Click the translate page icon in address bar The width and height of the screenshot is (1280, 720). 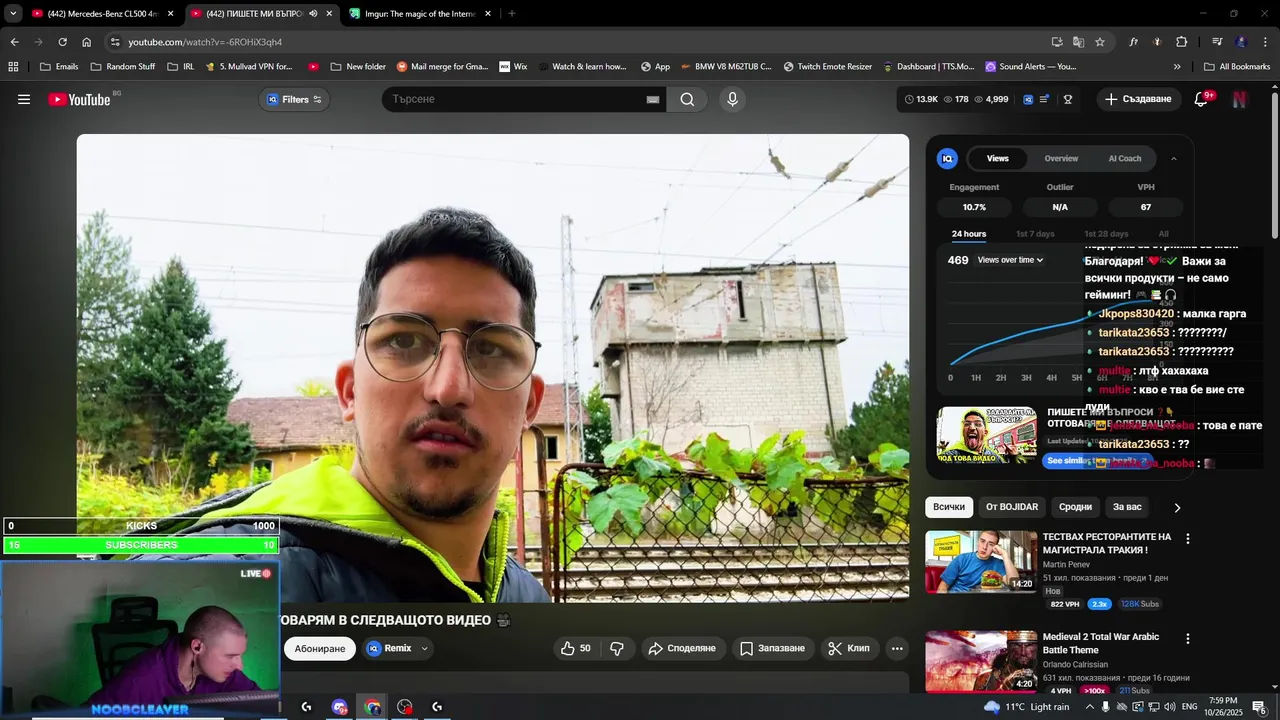1078,42
